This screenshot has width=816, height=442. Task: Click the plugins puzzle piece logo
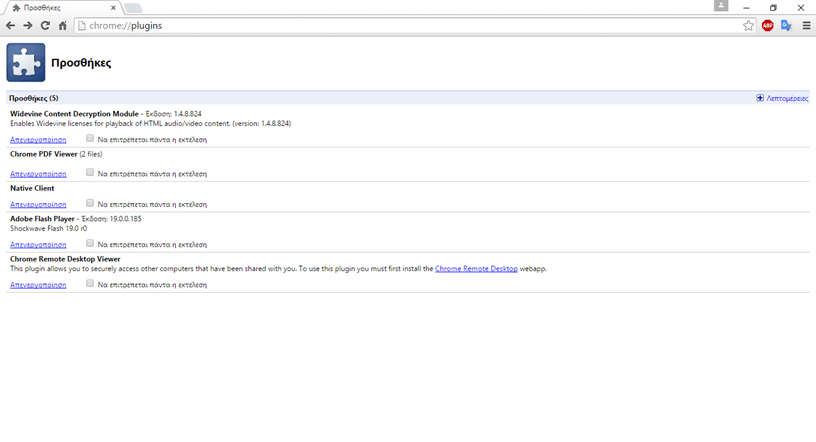pyautogui.click(x=26, y=62)
